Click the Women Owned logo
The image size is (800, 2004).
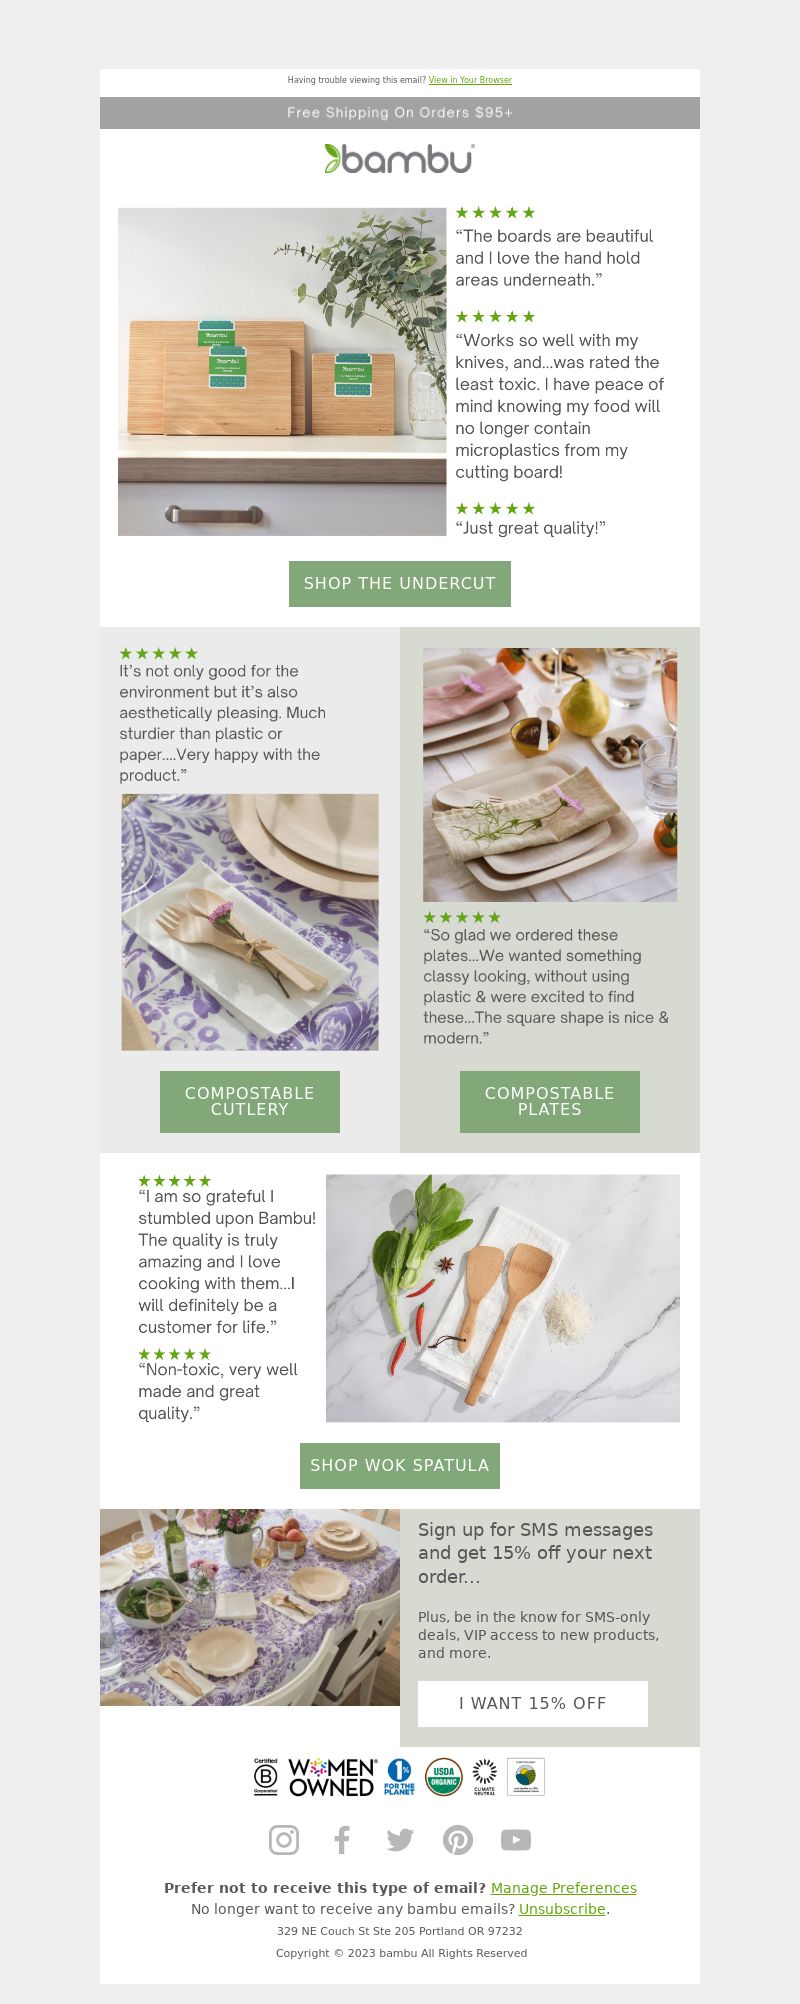[x=332, y=1777]
